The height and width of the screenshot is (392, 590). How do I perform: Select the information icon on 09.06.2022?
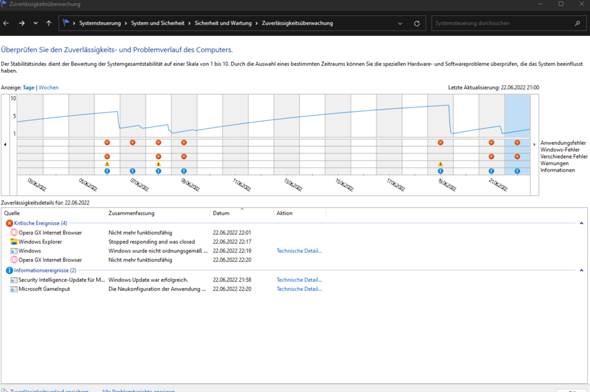(x=184, y=171)
